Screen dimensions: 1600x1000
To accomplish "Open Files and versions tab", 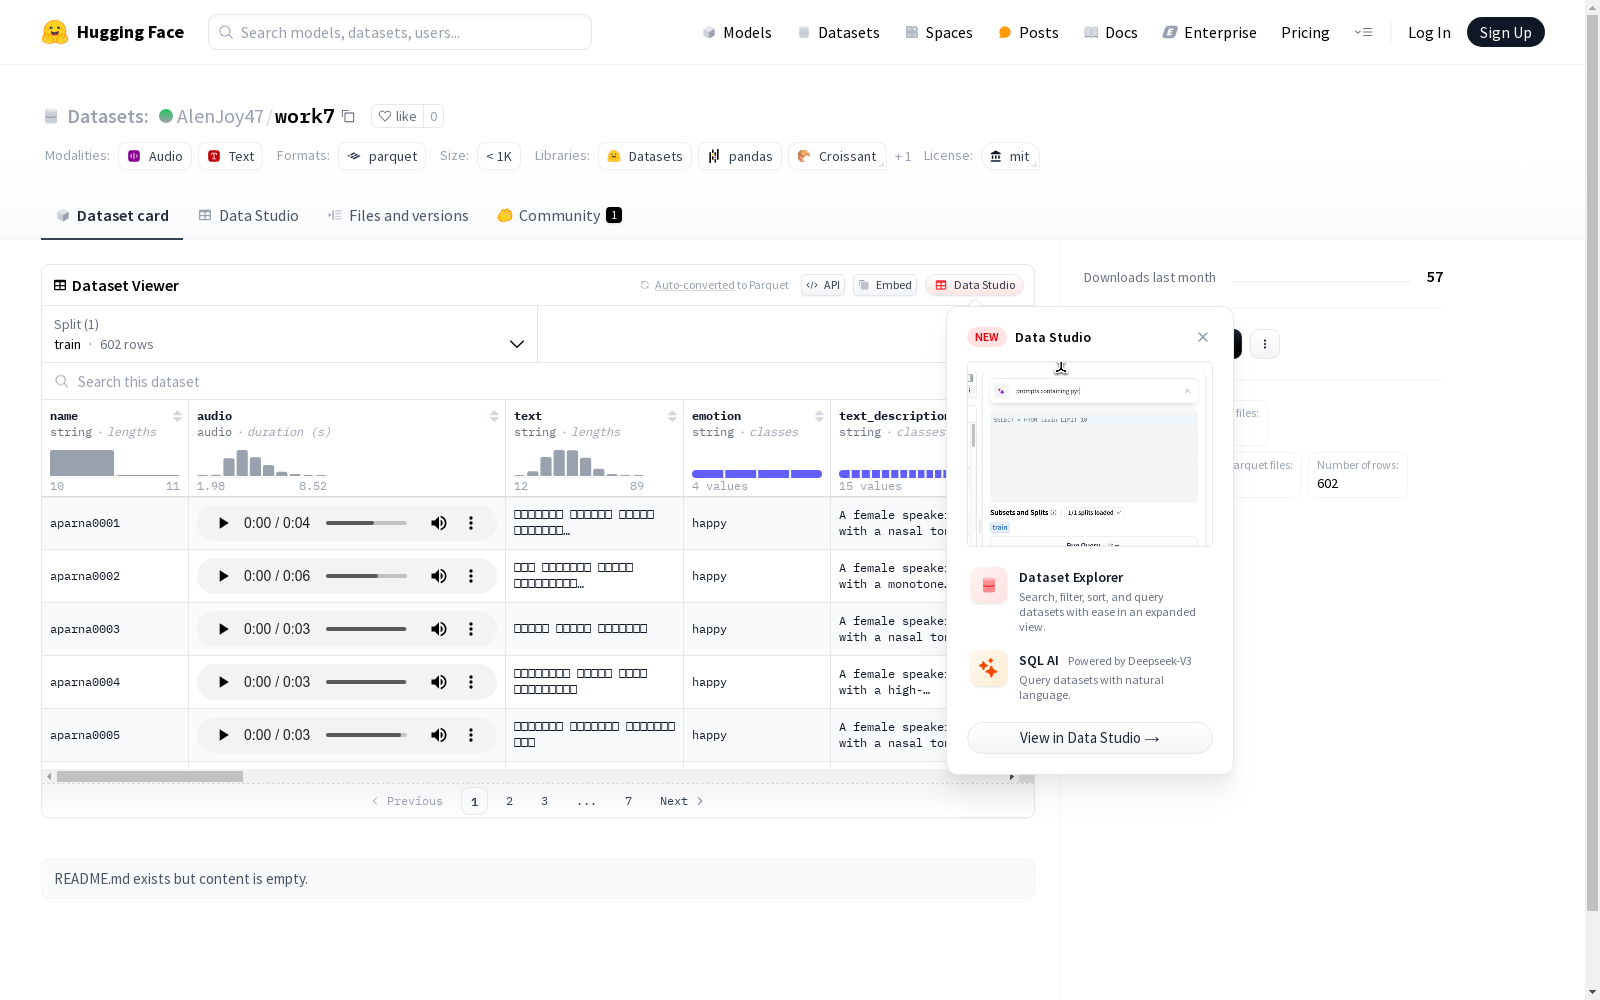I will point(398,216).
